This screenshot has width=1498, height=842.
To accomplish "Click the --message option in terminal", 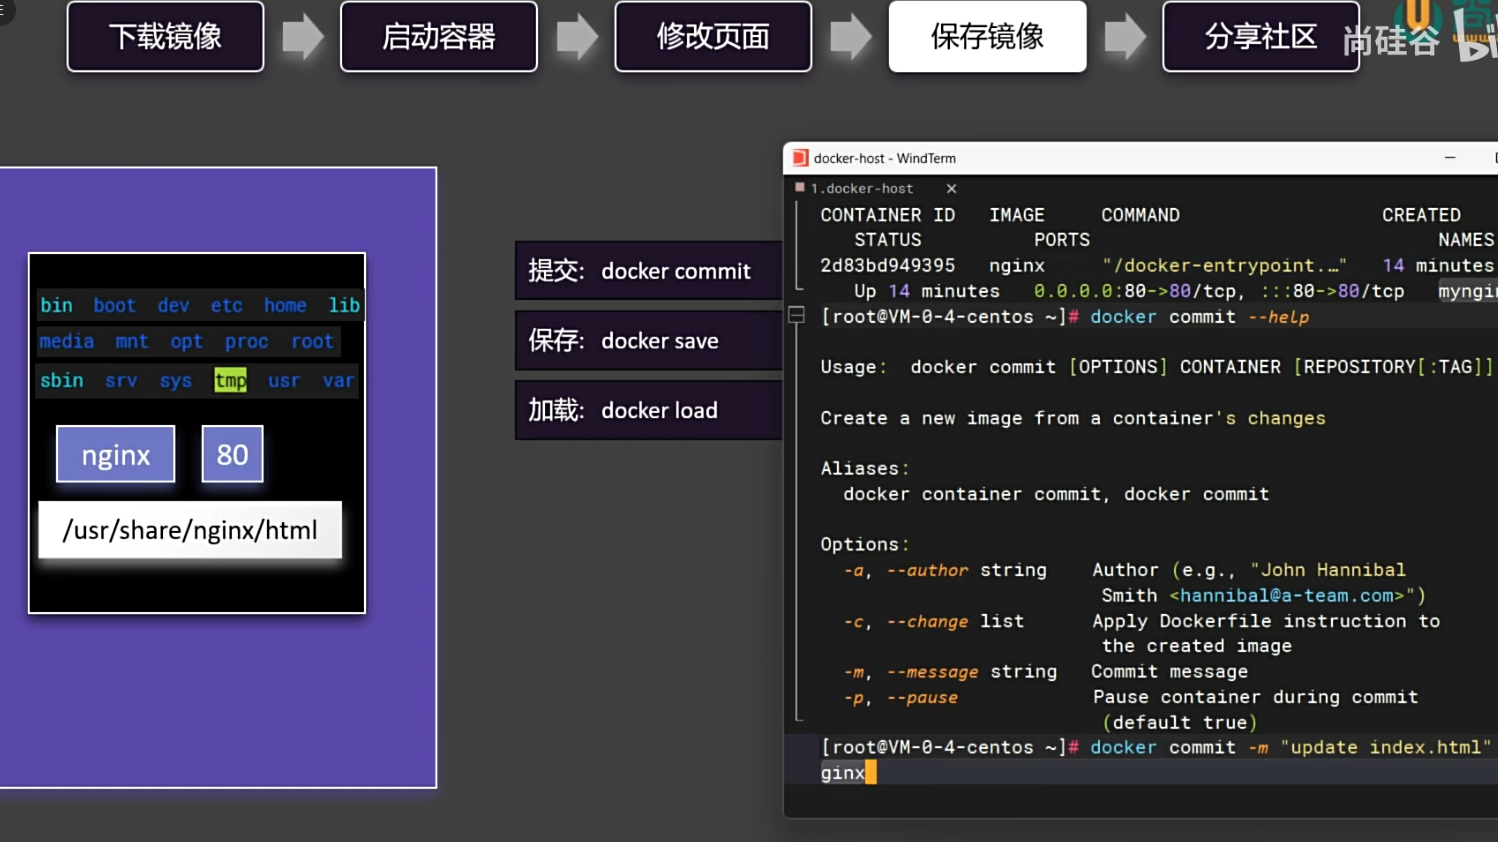I will coord(932,672).
